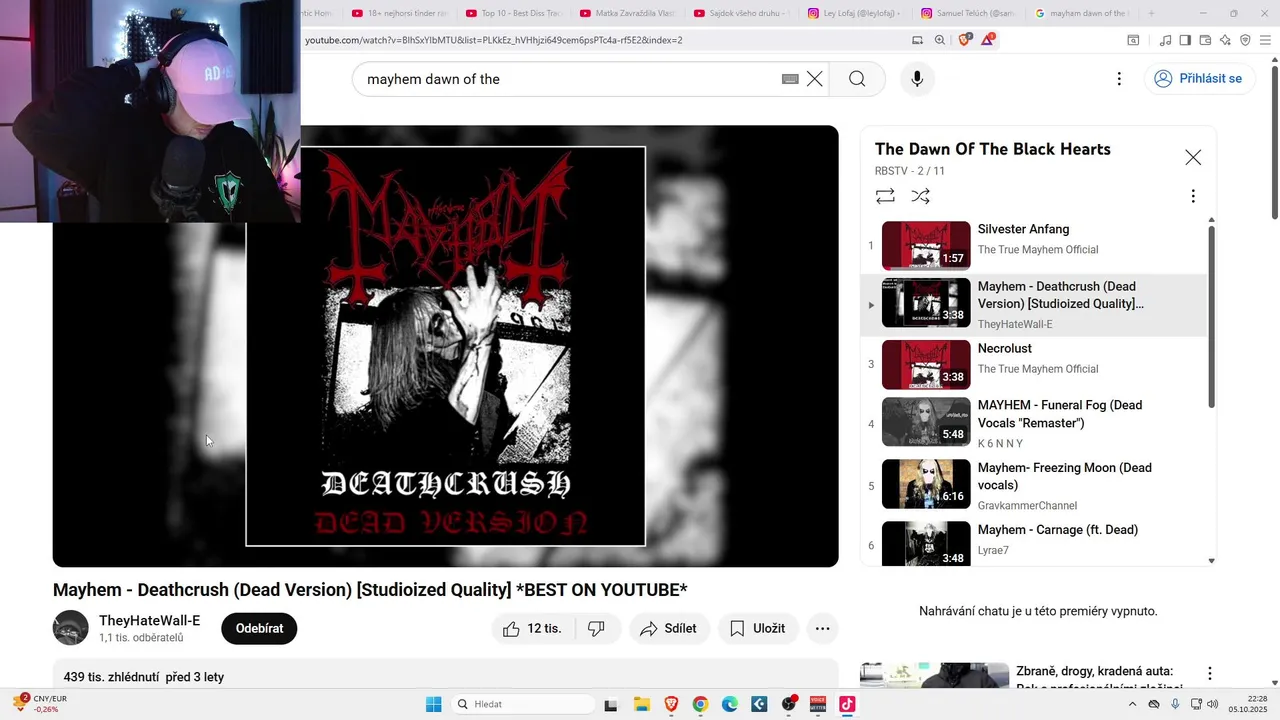
Task: Open the TheyHateWall-E channel name link
Action: [x=150, y=621]
